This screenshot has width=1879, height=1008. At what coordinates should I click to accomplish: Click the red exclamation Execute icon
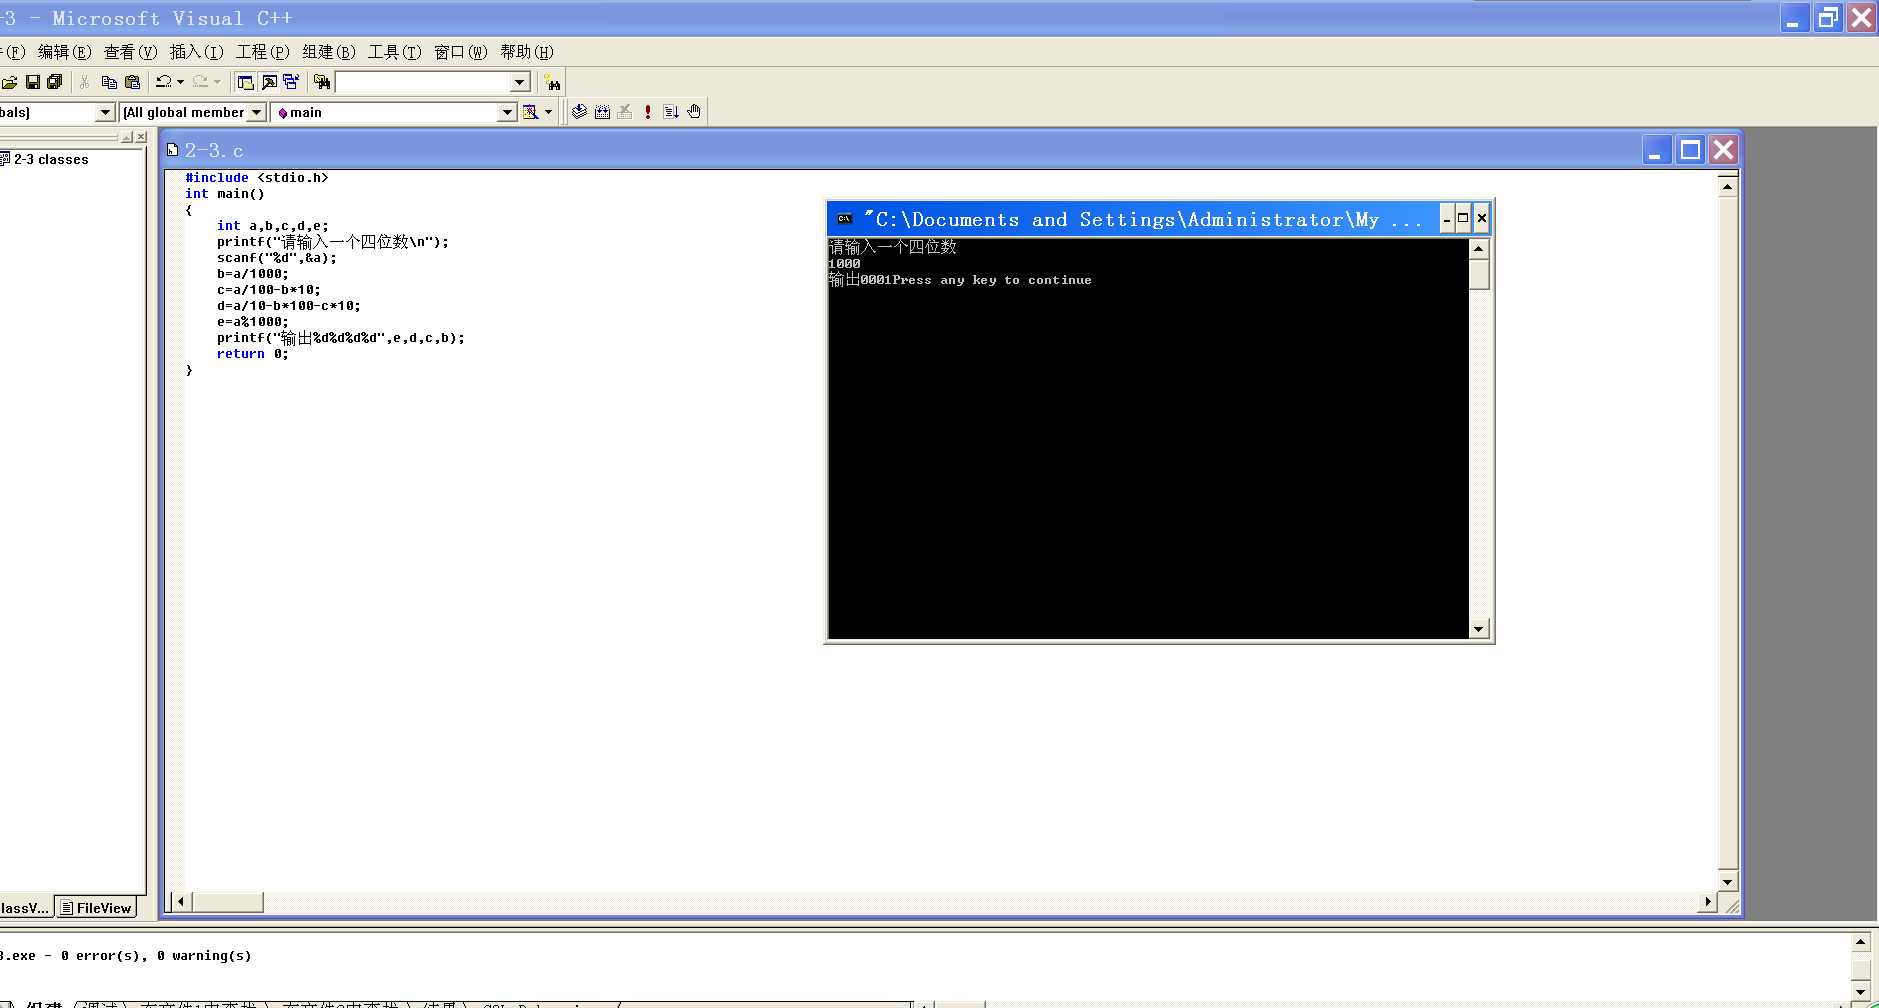(648, 112)
